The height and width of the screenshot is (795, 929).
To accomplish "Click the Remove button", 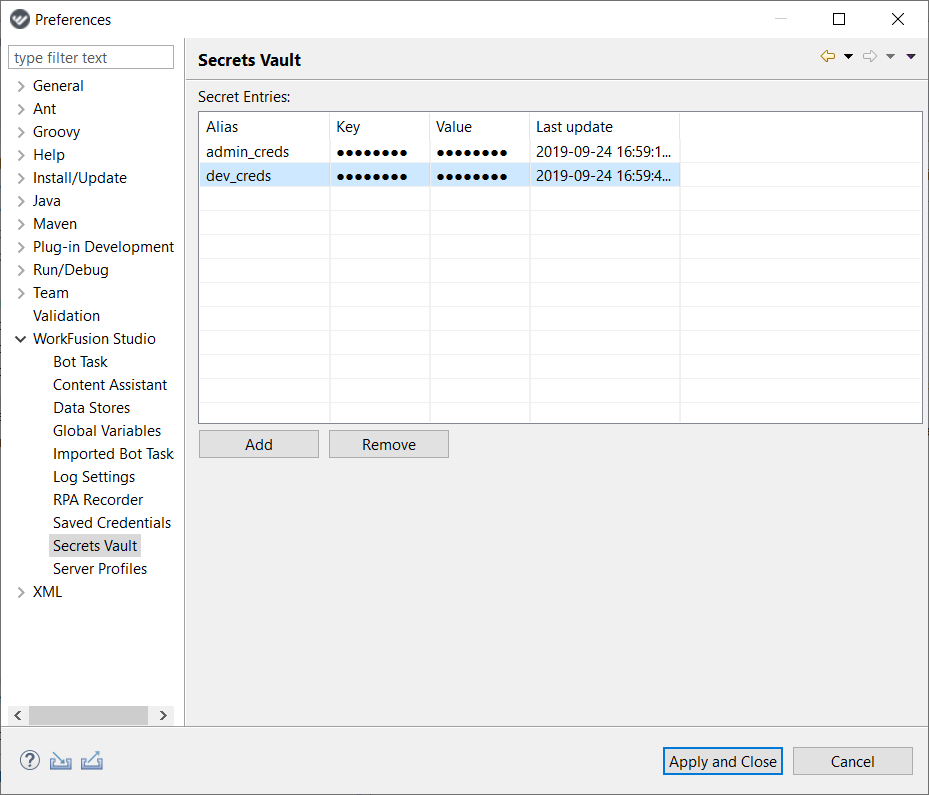I will [x=389, y=444].
